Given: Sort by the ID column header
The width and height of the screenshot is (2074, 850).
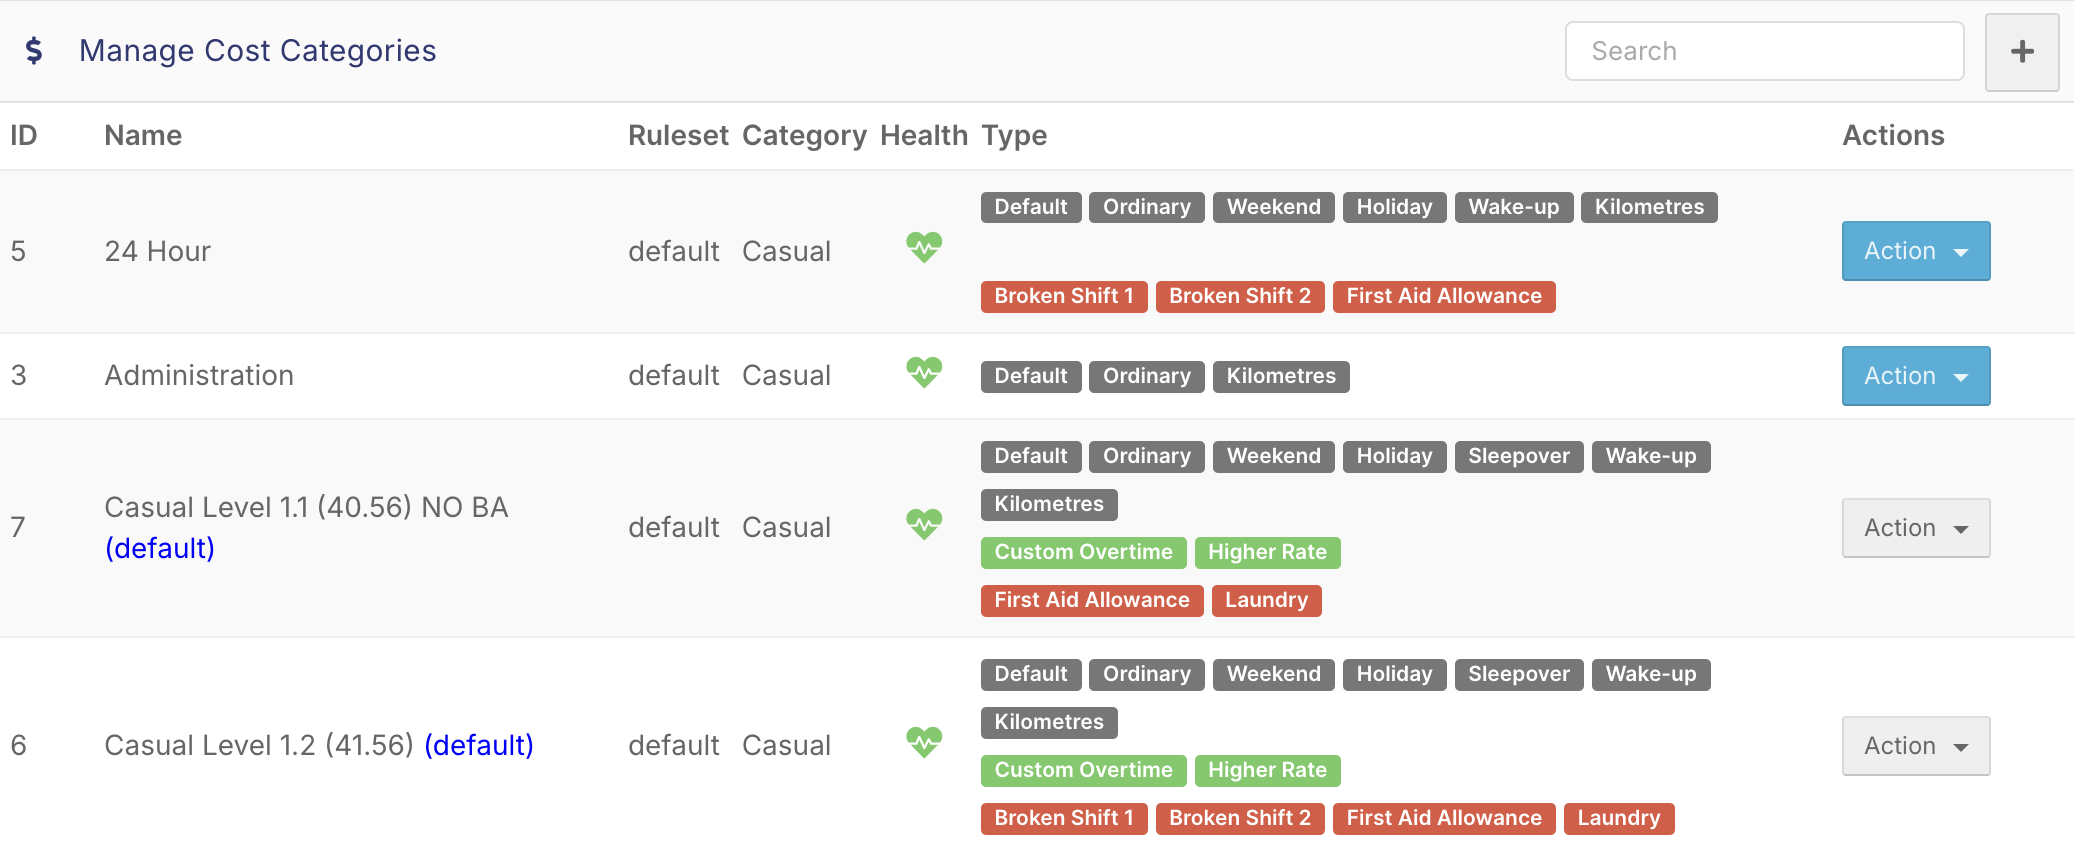Looking at the screenshot, I should [24, 135].
